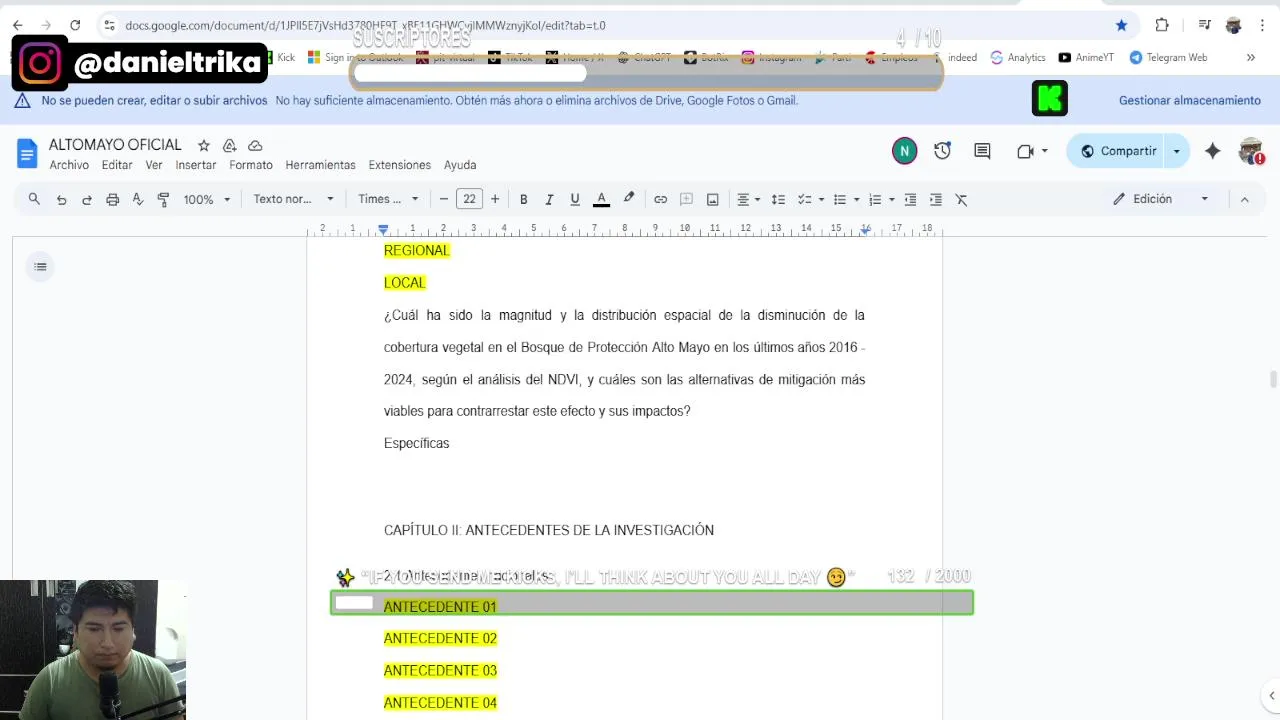Go back in the browser

[18, 25]
